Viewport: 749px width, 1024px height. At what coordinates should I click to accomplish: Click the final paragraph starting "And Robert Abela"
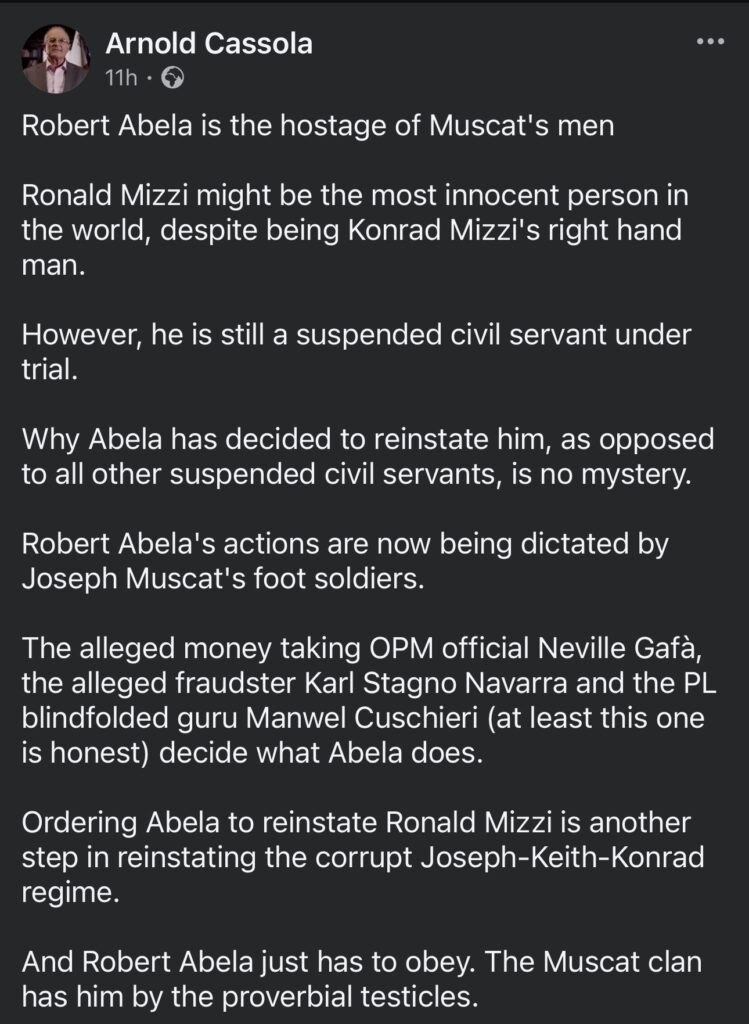[362, 979]
